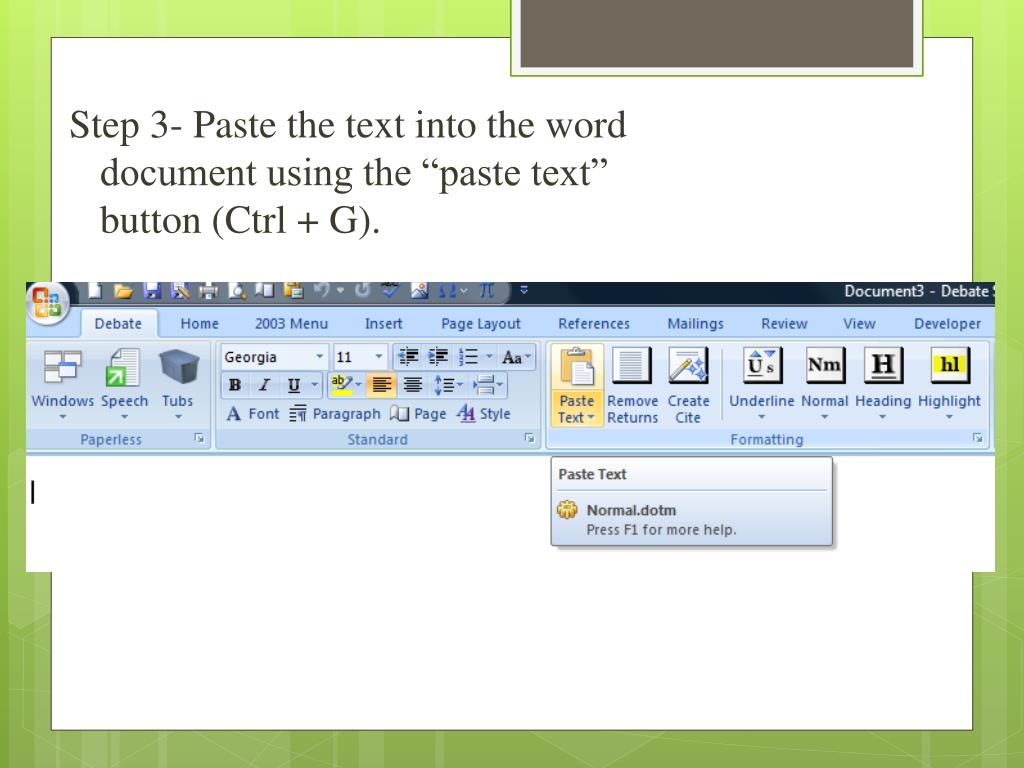This screenshot has width=1024, height=768.
Task: Open the 2003 Menu tab
Action: 291,323
